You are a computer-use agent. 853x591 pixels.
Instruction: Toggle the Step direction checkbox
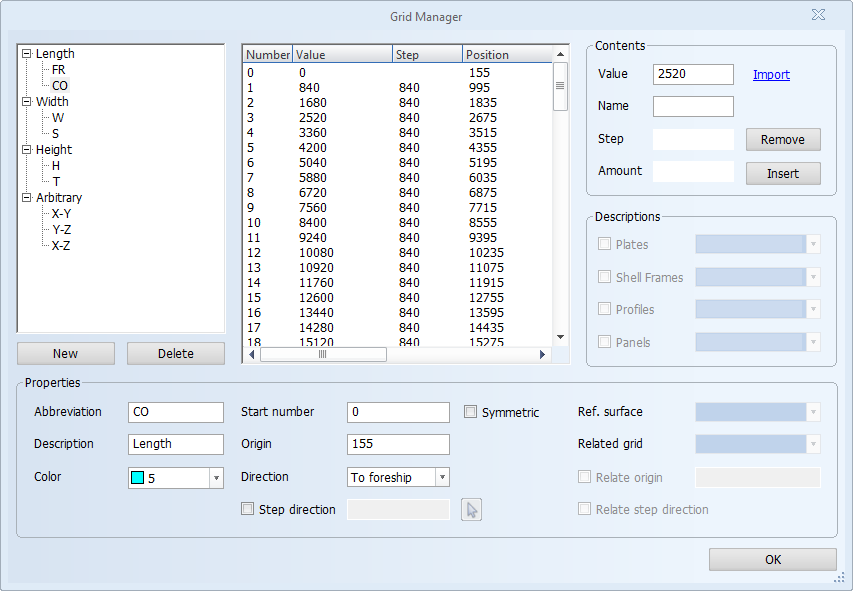tap(248, 509)
